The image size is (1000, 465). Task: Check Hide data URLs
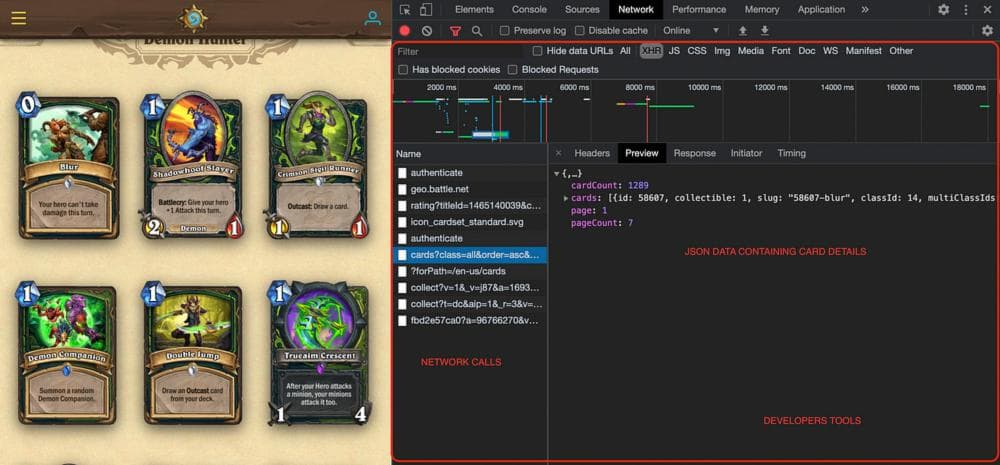click(538, 51)
